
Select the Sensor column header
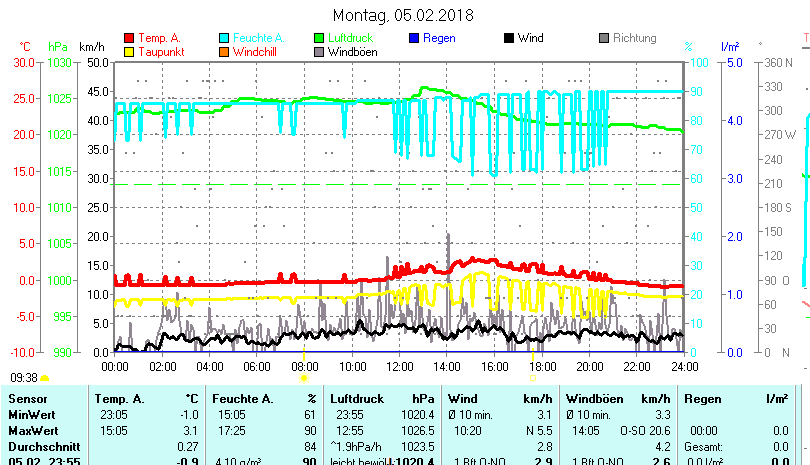tap(27, 399)
